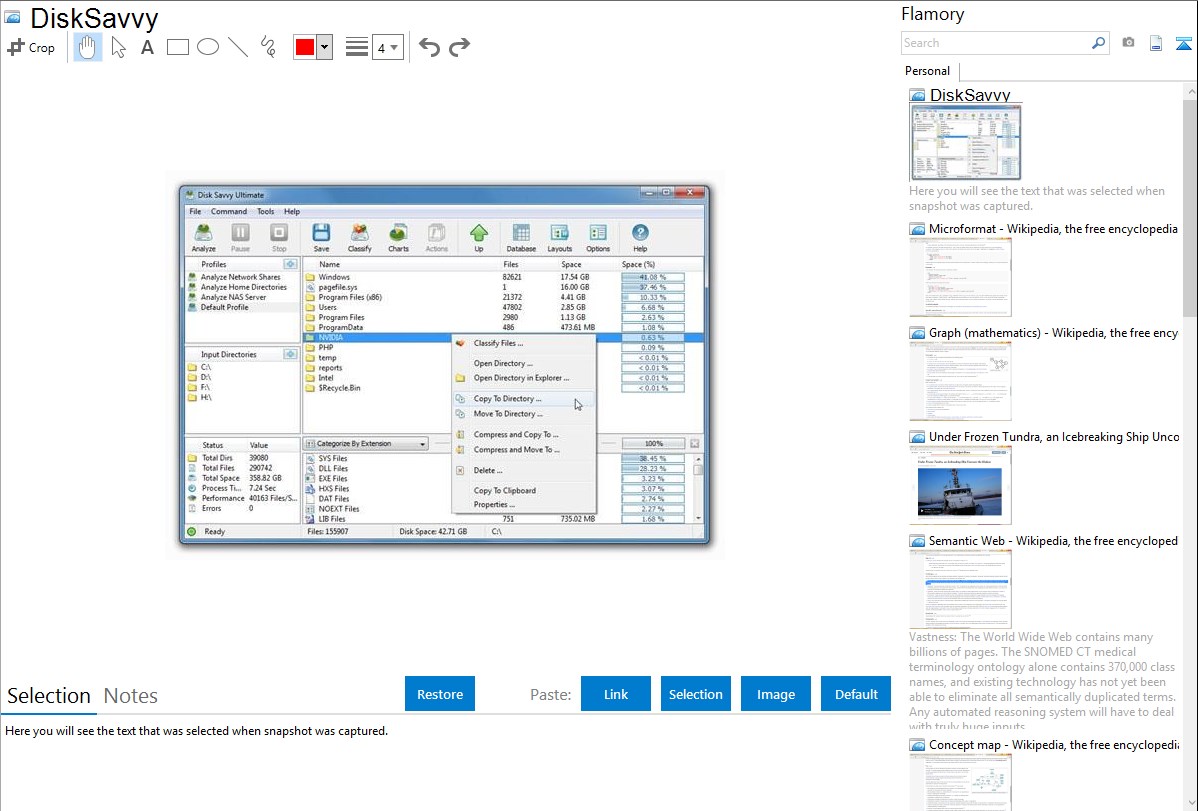Choose the straight line tool

(x=238, y=47)
